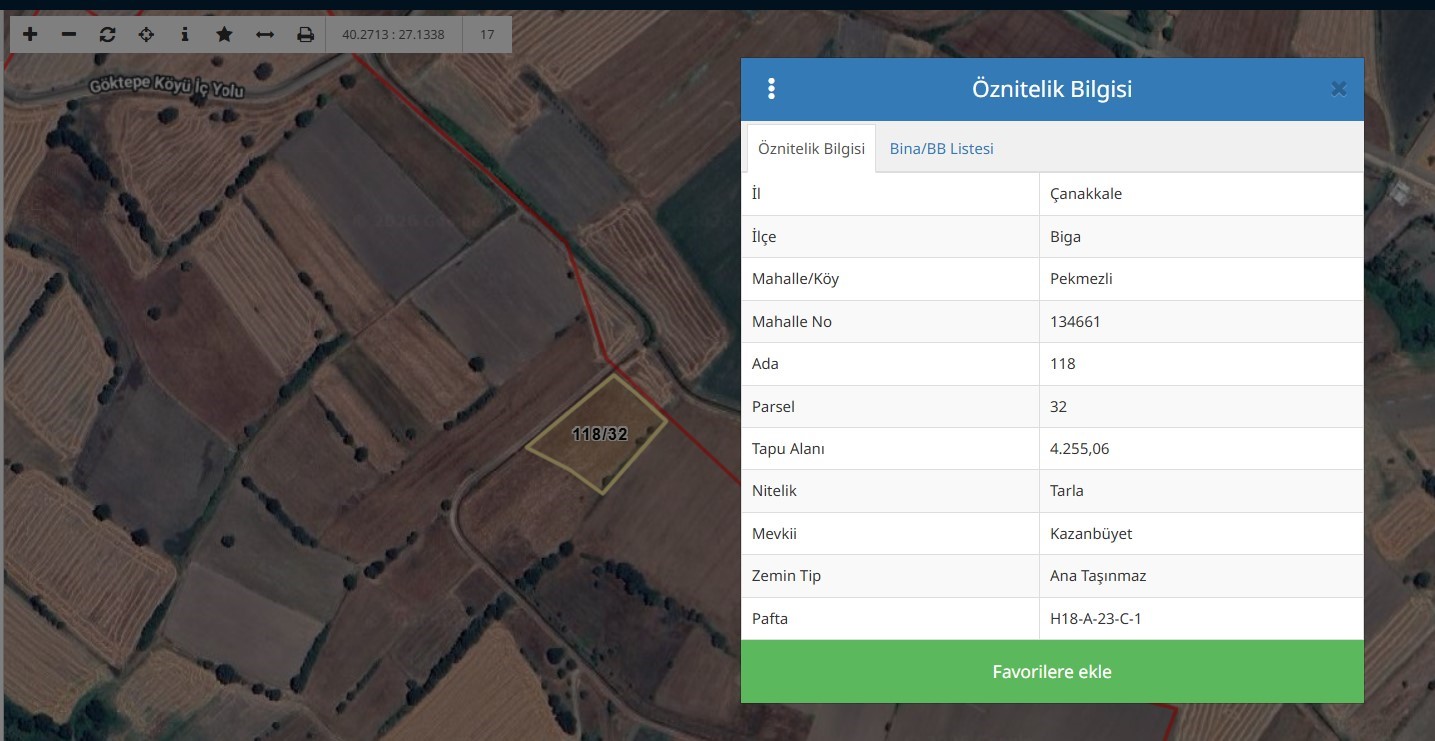Viewport: 1435px width, 741px height.
Task: Zoom in with the plus icon
Action: coord(30,34)
